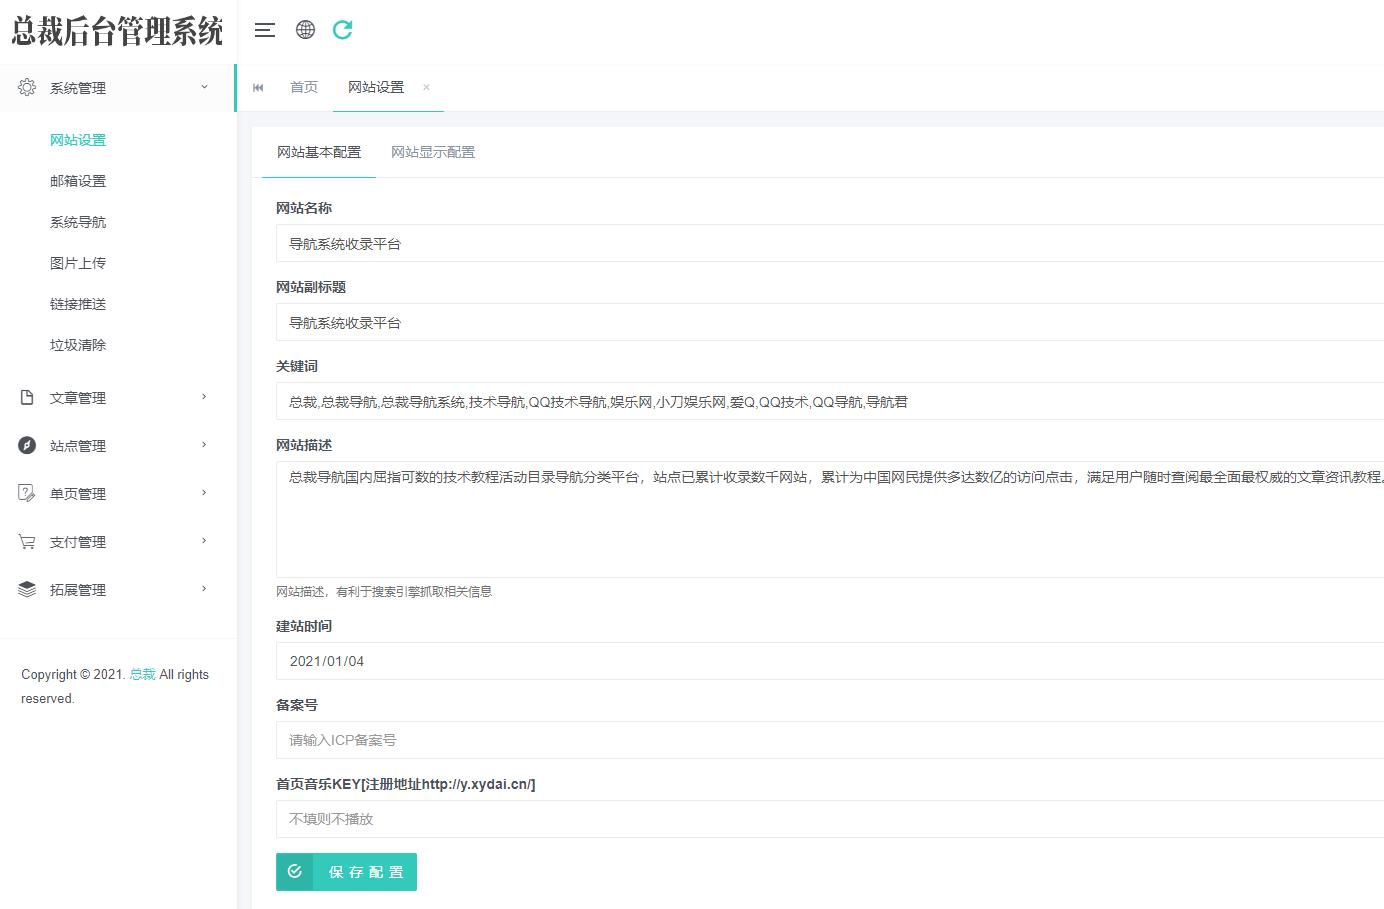Open 邮箱设置 in the sidebar
1384x909 pixels.
point(78,181)
